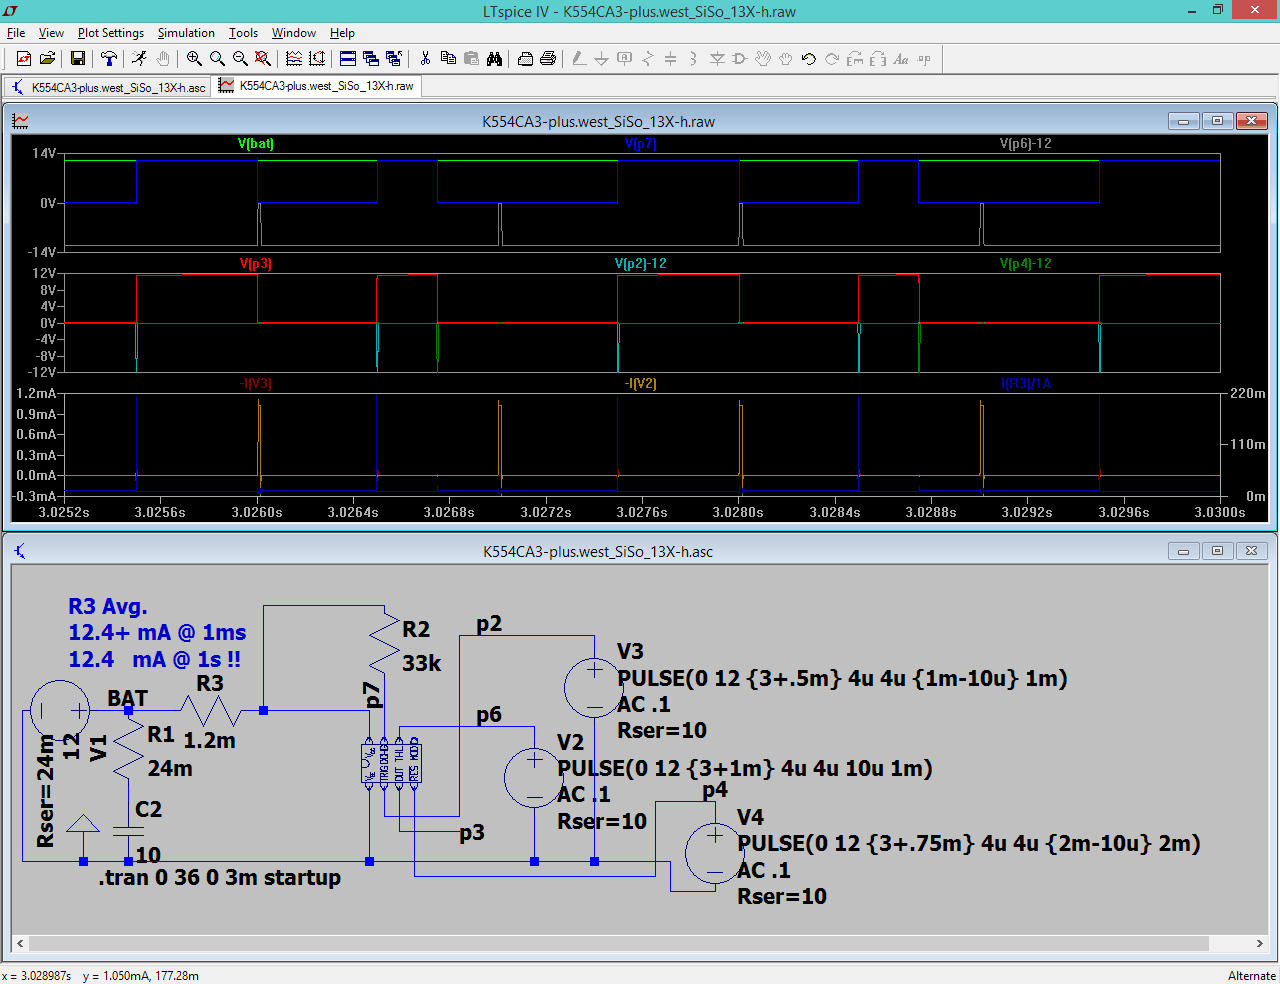Image resolution: width=1280 pixels, height=984 pixels.
Task: Run the simulation with the running-man icon
Action: [140, 59]
